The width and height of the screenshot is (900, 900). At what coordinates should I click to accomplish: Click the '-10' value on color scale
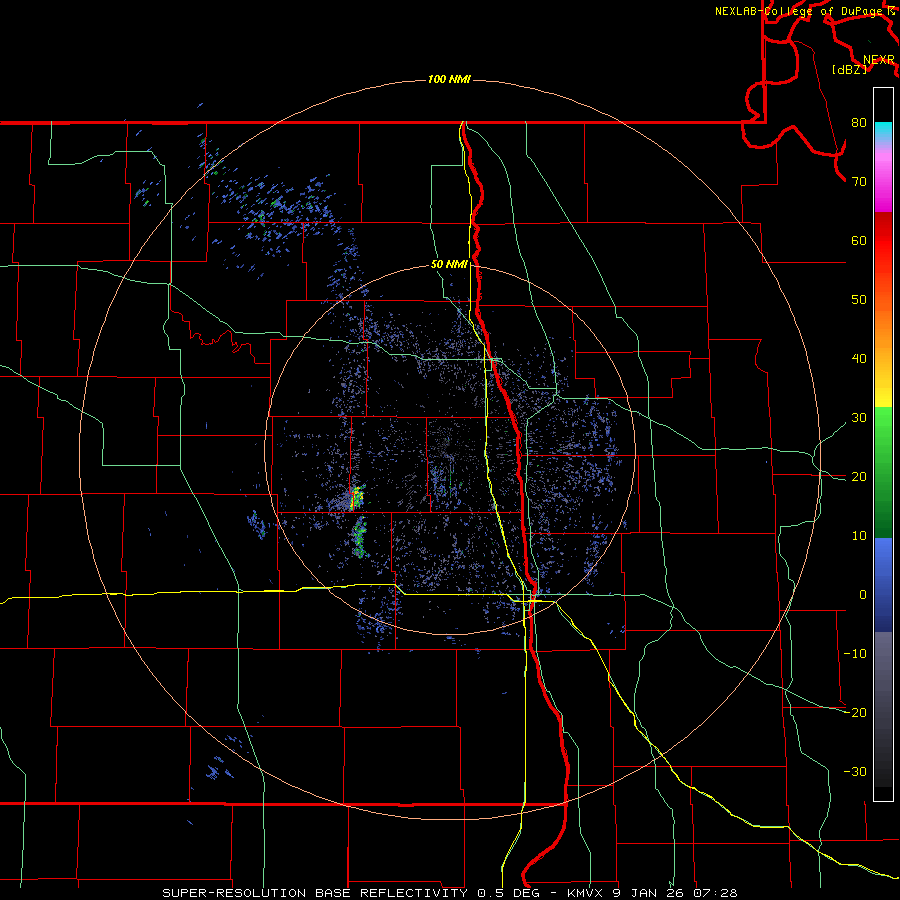coord(855,654)
